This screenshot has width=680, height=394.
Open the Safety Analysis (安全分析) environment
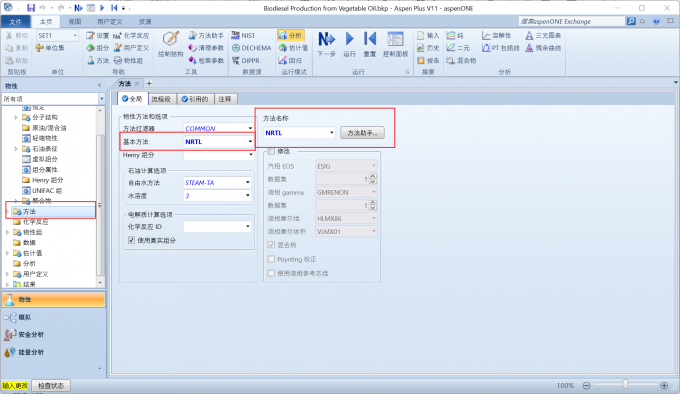53,335
